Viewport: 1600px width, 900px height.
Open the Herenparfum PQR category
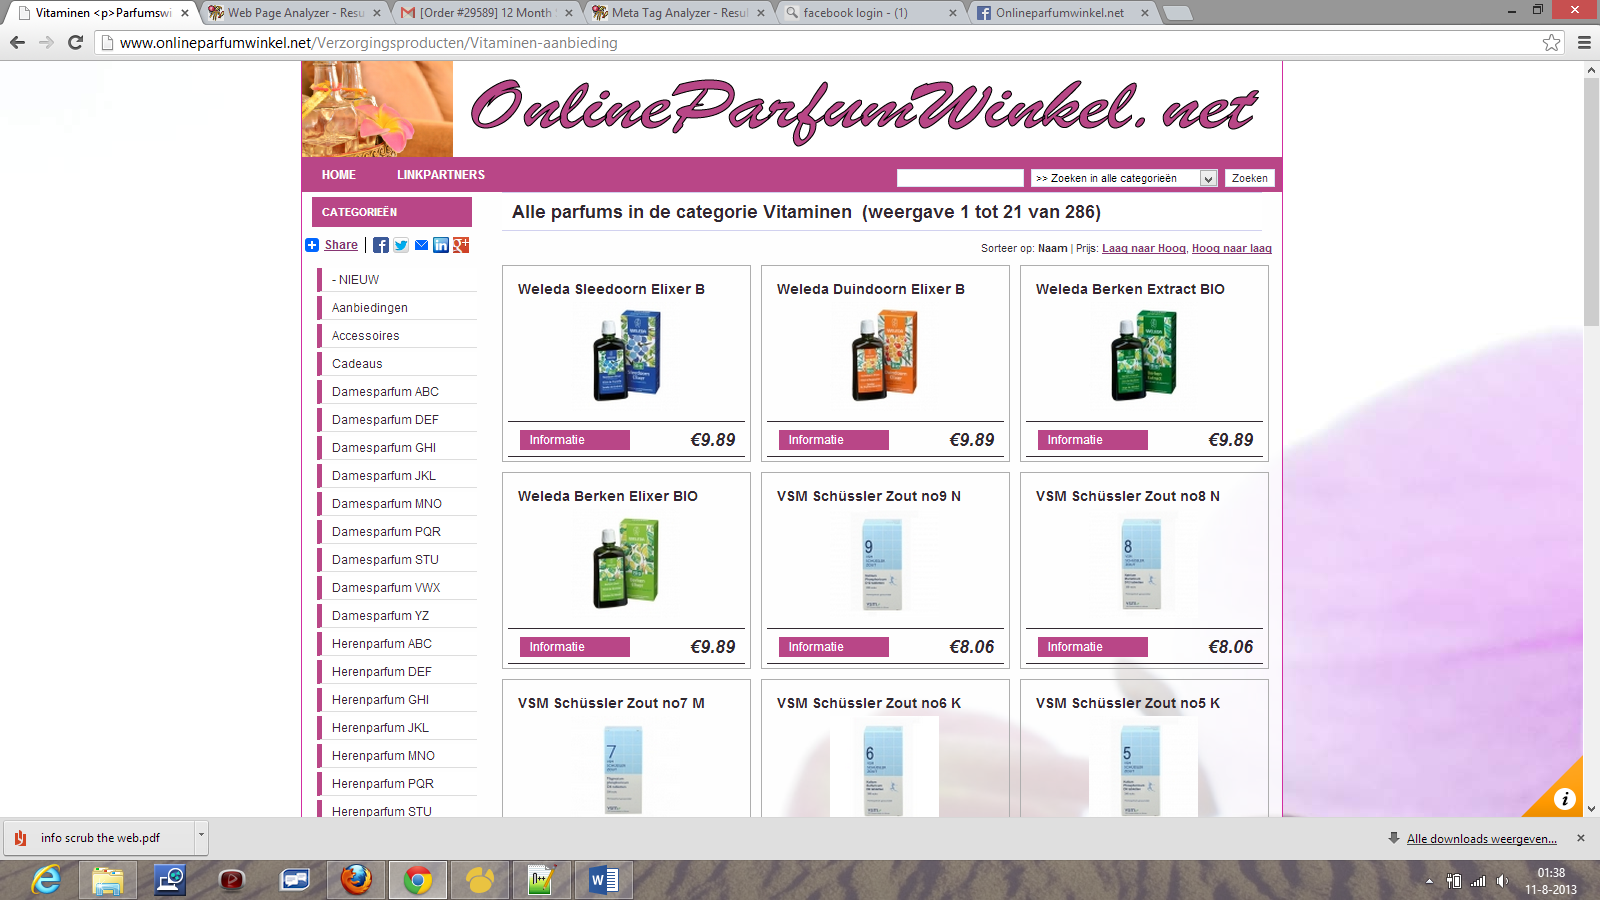click(x=383, y=784)
